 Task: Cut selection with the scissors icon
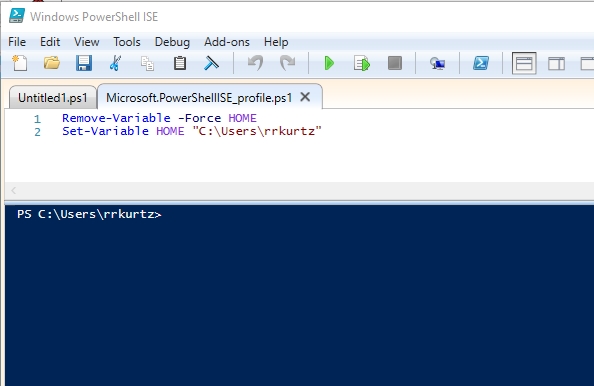click(x=116, y=63)
